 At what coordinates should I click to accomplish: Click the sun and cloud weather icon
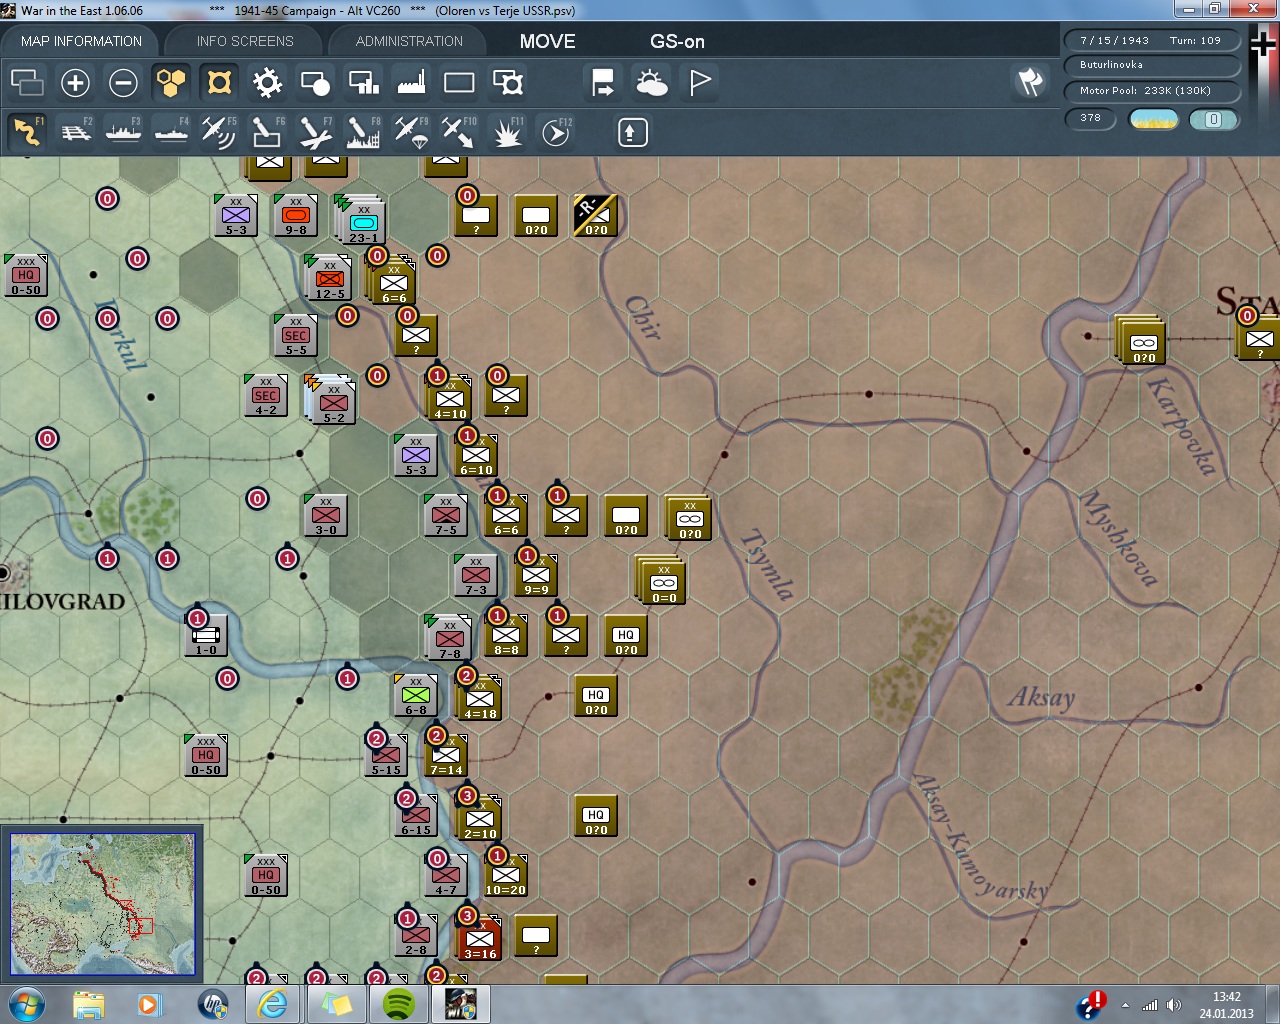tap(651, 82)
